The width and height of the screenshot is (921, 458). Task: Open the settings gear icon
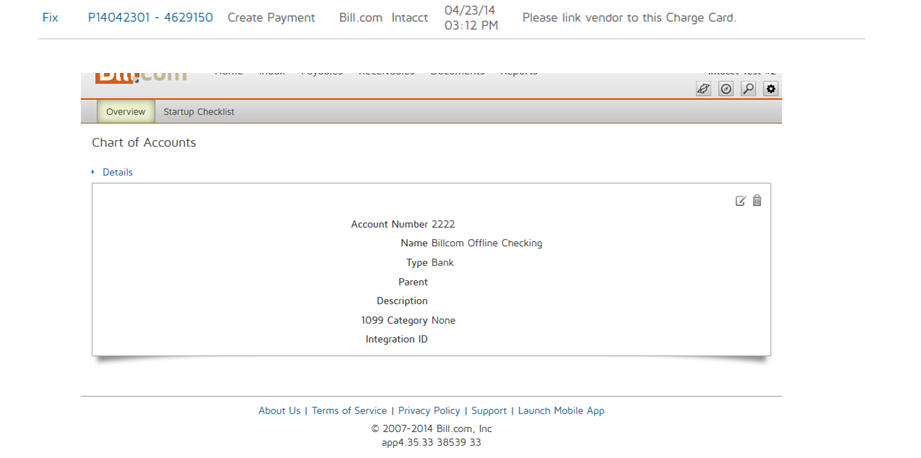(x=771, y=89)
